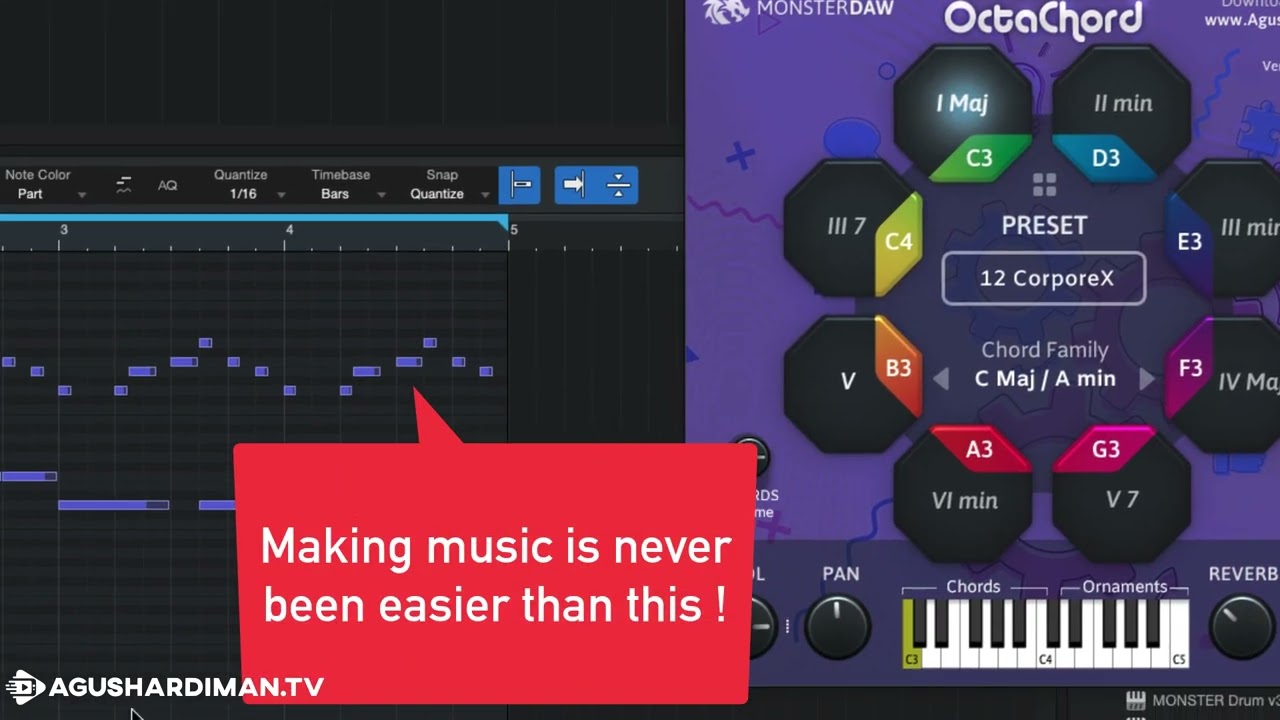Screen dimensions: 1280x720
Task: Click bar 4 on the timeline ruler
Action: click(289, 230)
